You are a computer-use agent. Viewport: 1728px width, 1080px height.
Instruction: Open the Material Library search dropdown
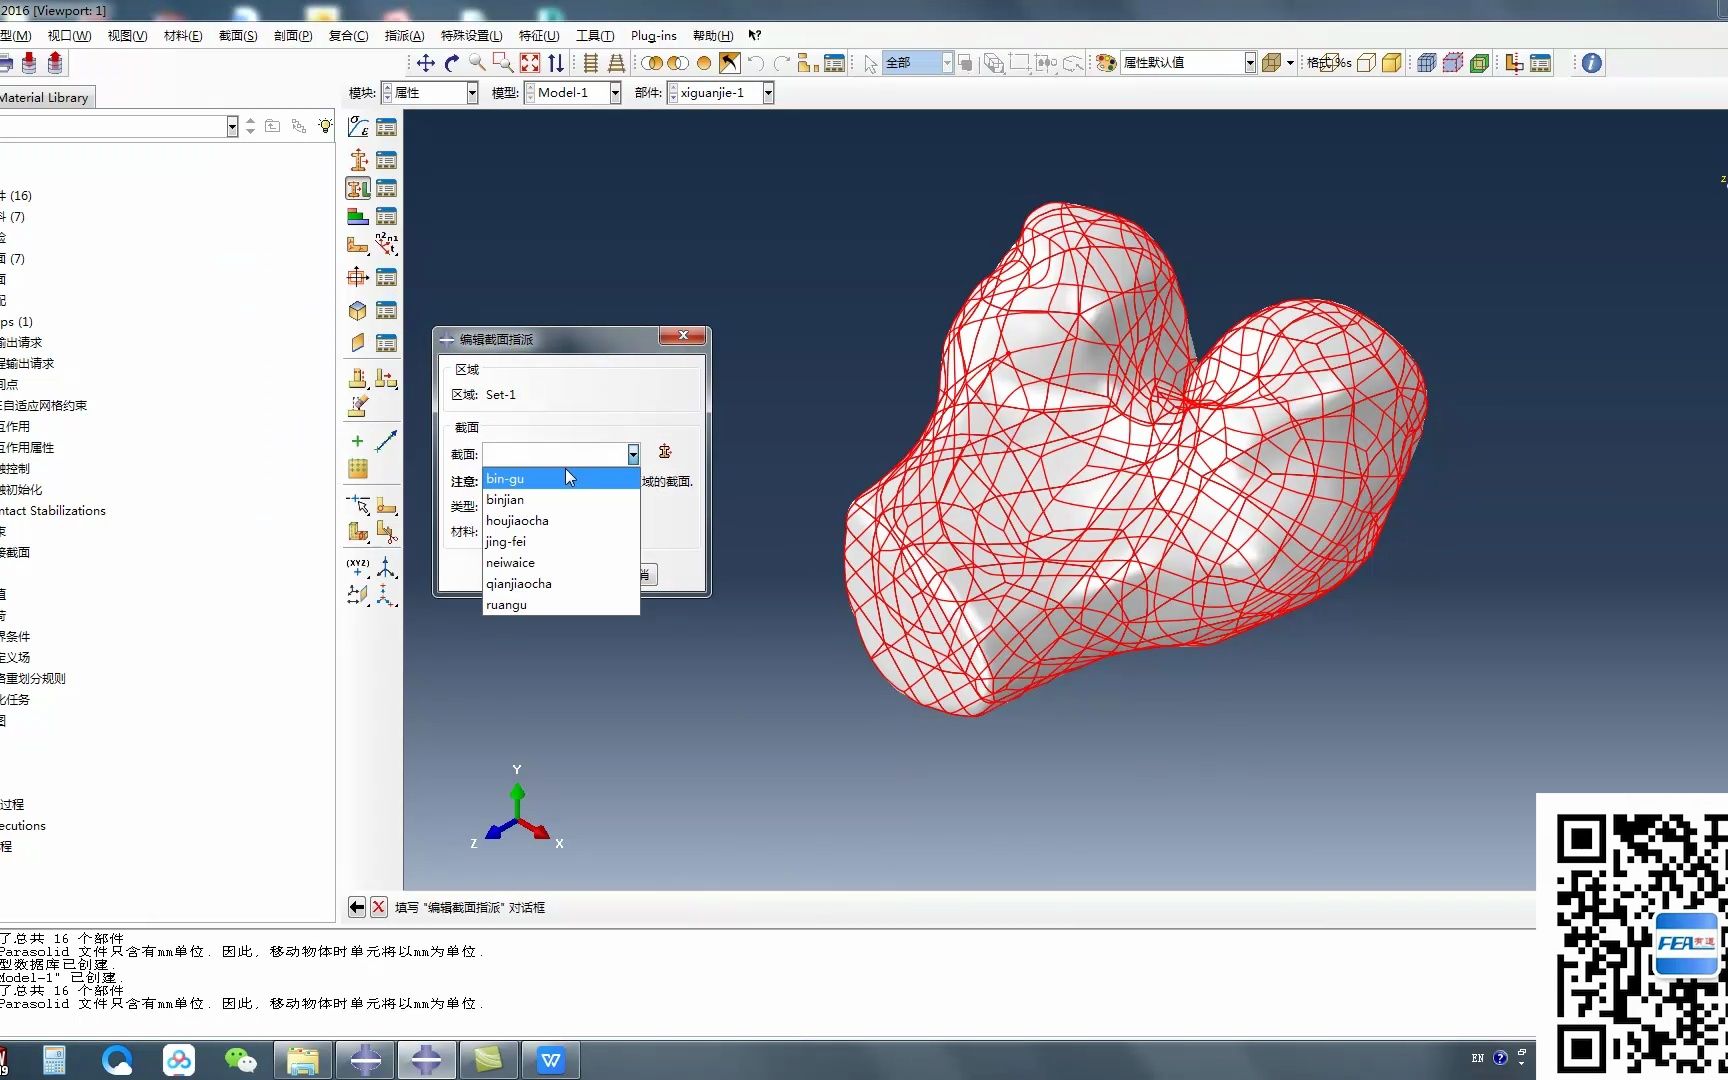232,126
